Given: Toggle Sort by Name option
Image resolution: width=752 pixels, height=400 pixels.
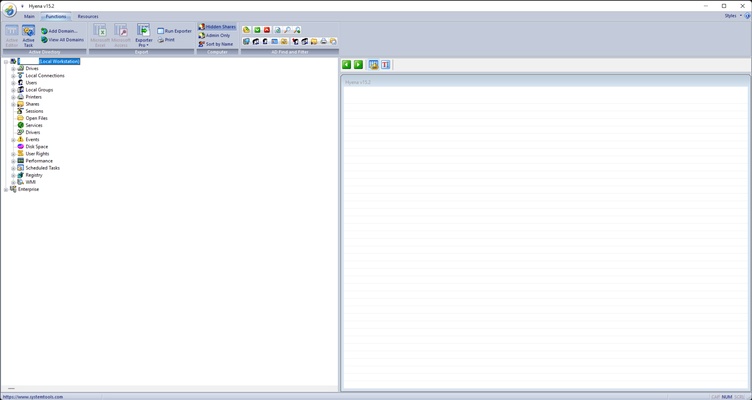Looking at the screenshot, I should click(216, 44).
